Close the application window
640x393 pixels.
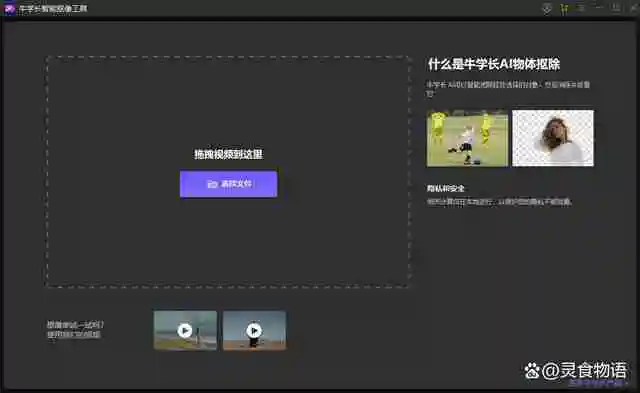pos(634,8)
